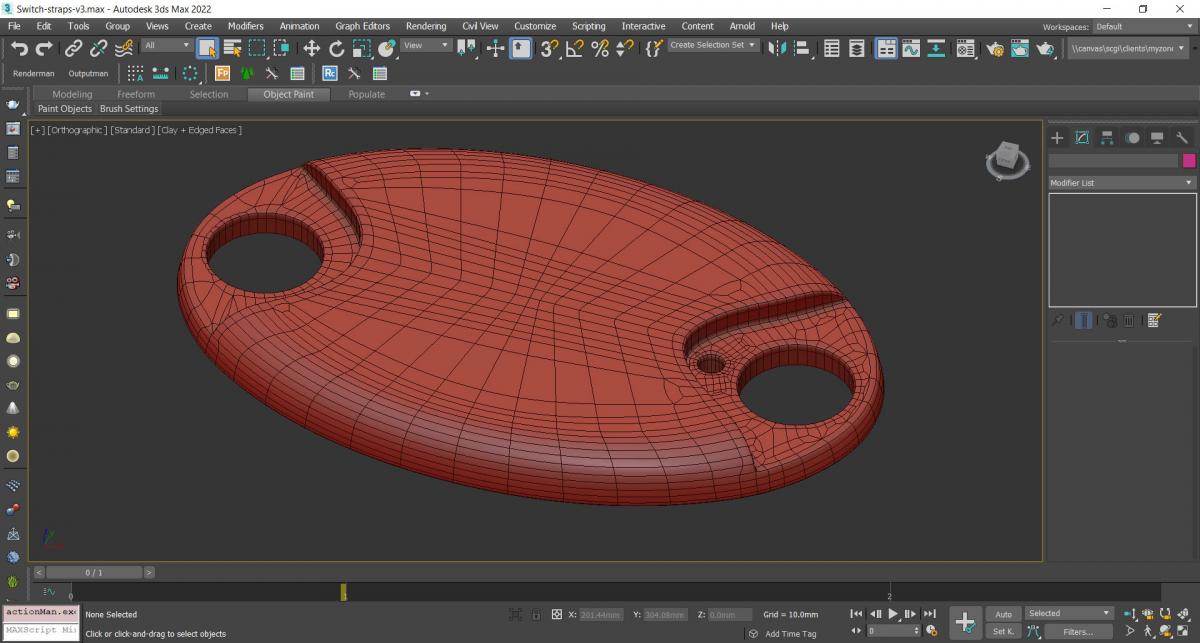Click the Undo arrow icon
This screenshot has height=643, width=1200.
tap(19, 48)
